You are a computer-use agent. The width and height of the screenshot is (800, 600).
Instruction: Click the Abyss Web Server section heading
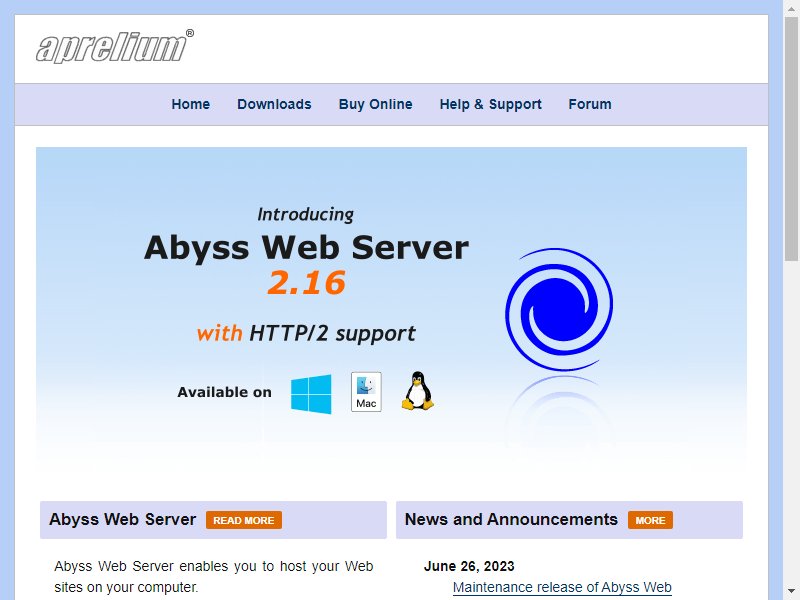click(122, 519)
